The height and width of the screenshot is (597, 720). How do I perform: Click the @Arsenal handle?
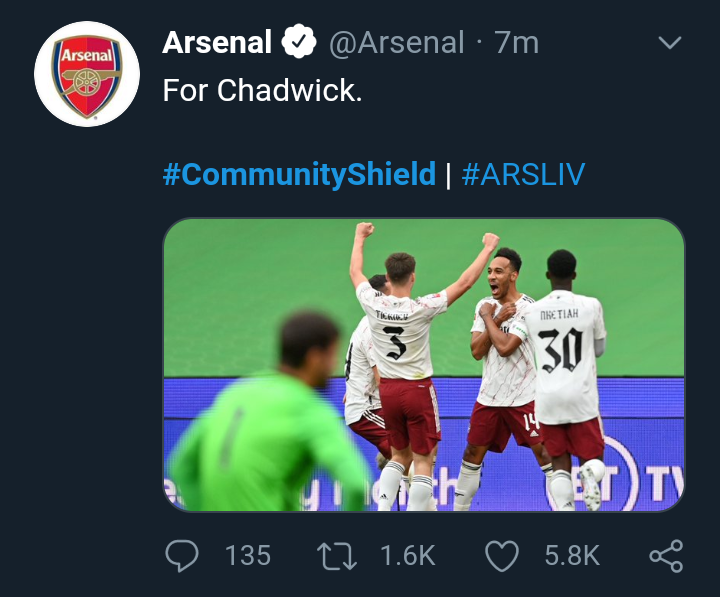(397, 42)
